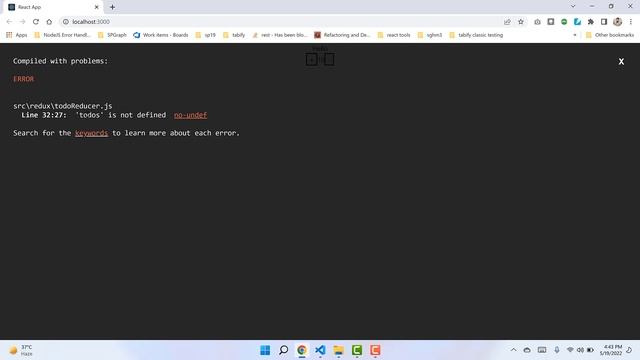This screenshot has height=360, width=640.
Task: Bookmark this tab with the star
Action: (x=521, y=22)
